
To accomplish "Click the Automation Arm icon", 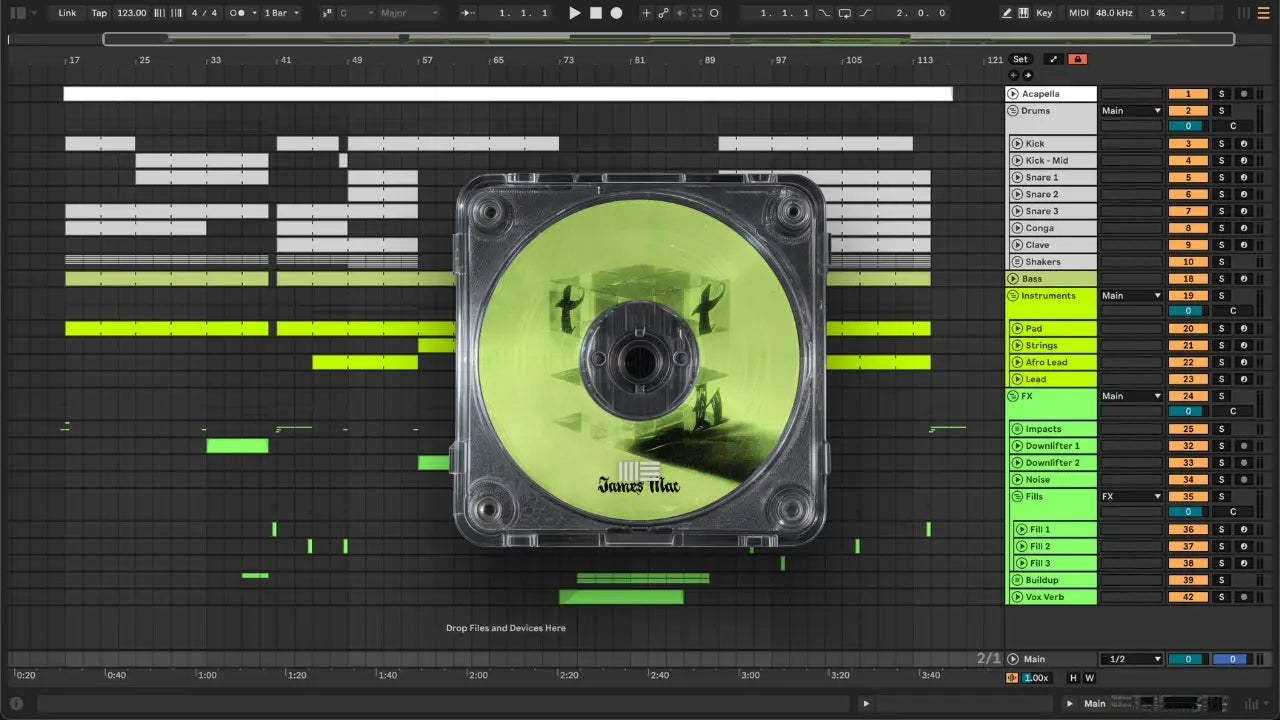I will [x=663, y=13].
